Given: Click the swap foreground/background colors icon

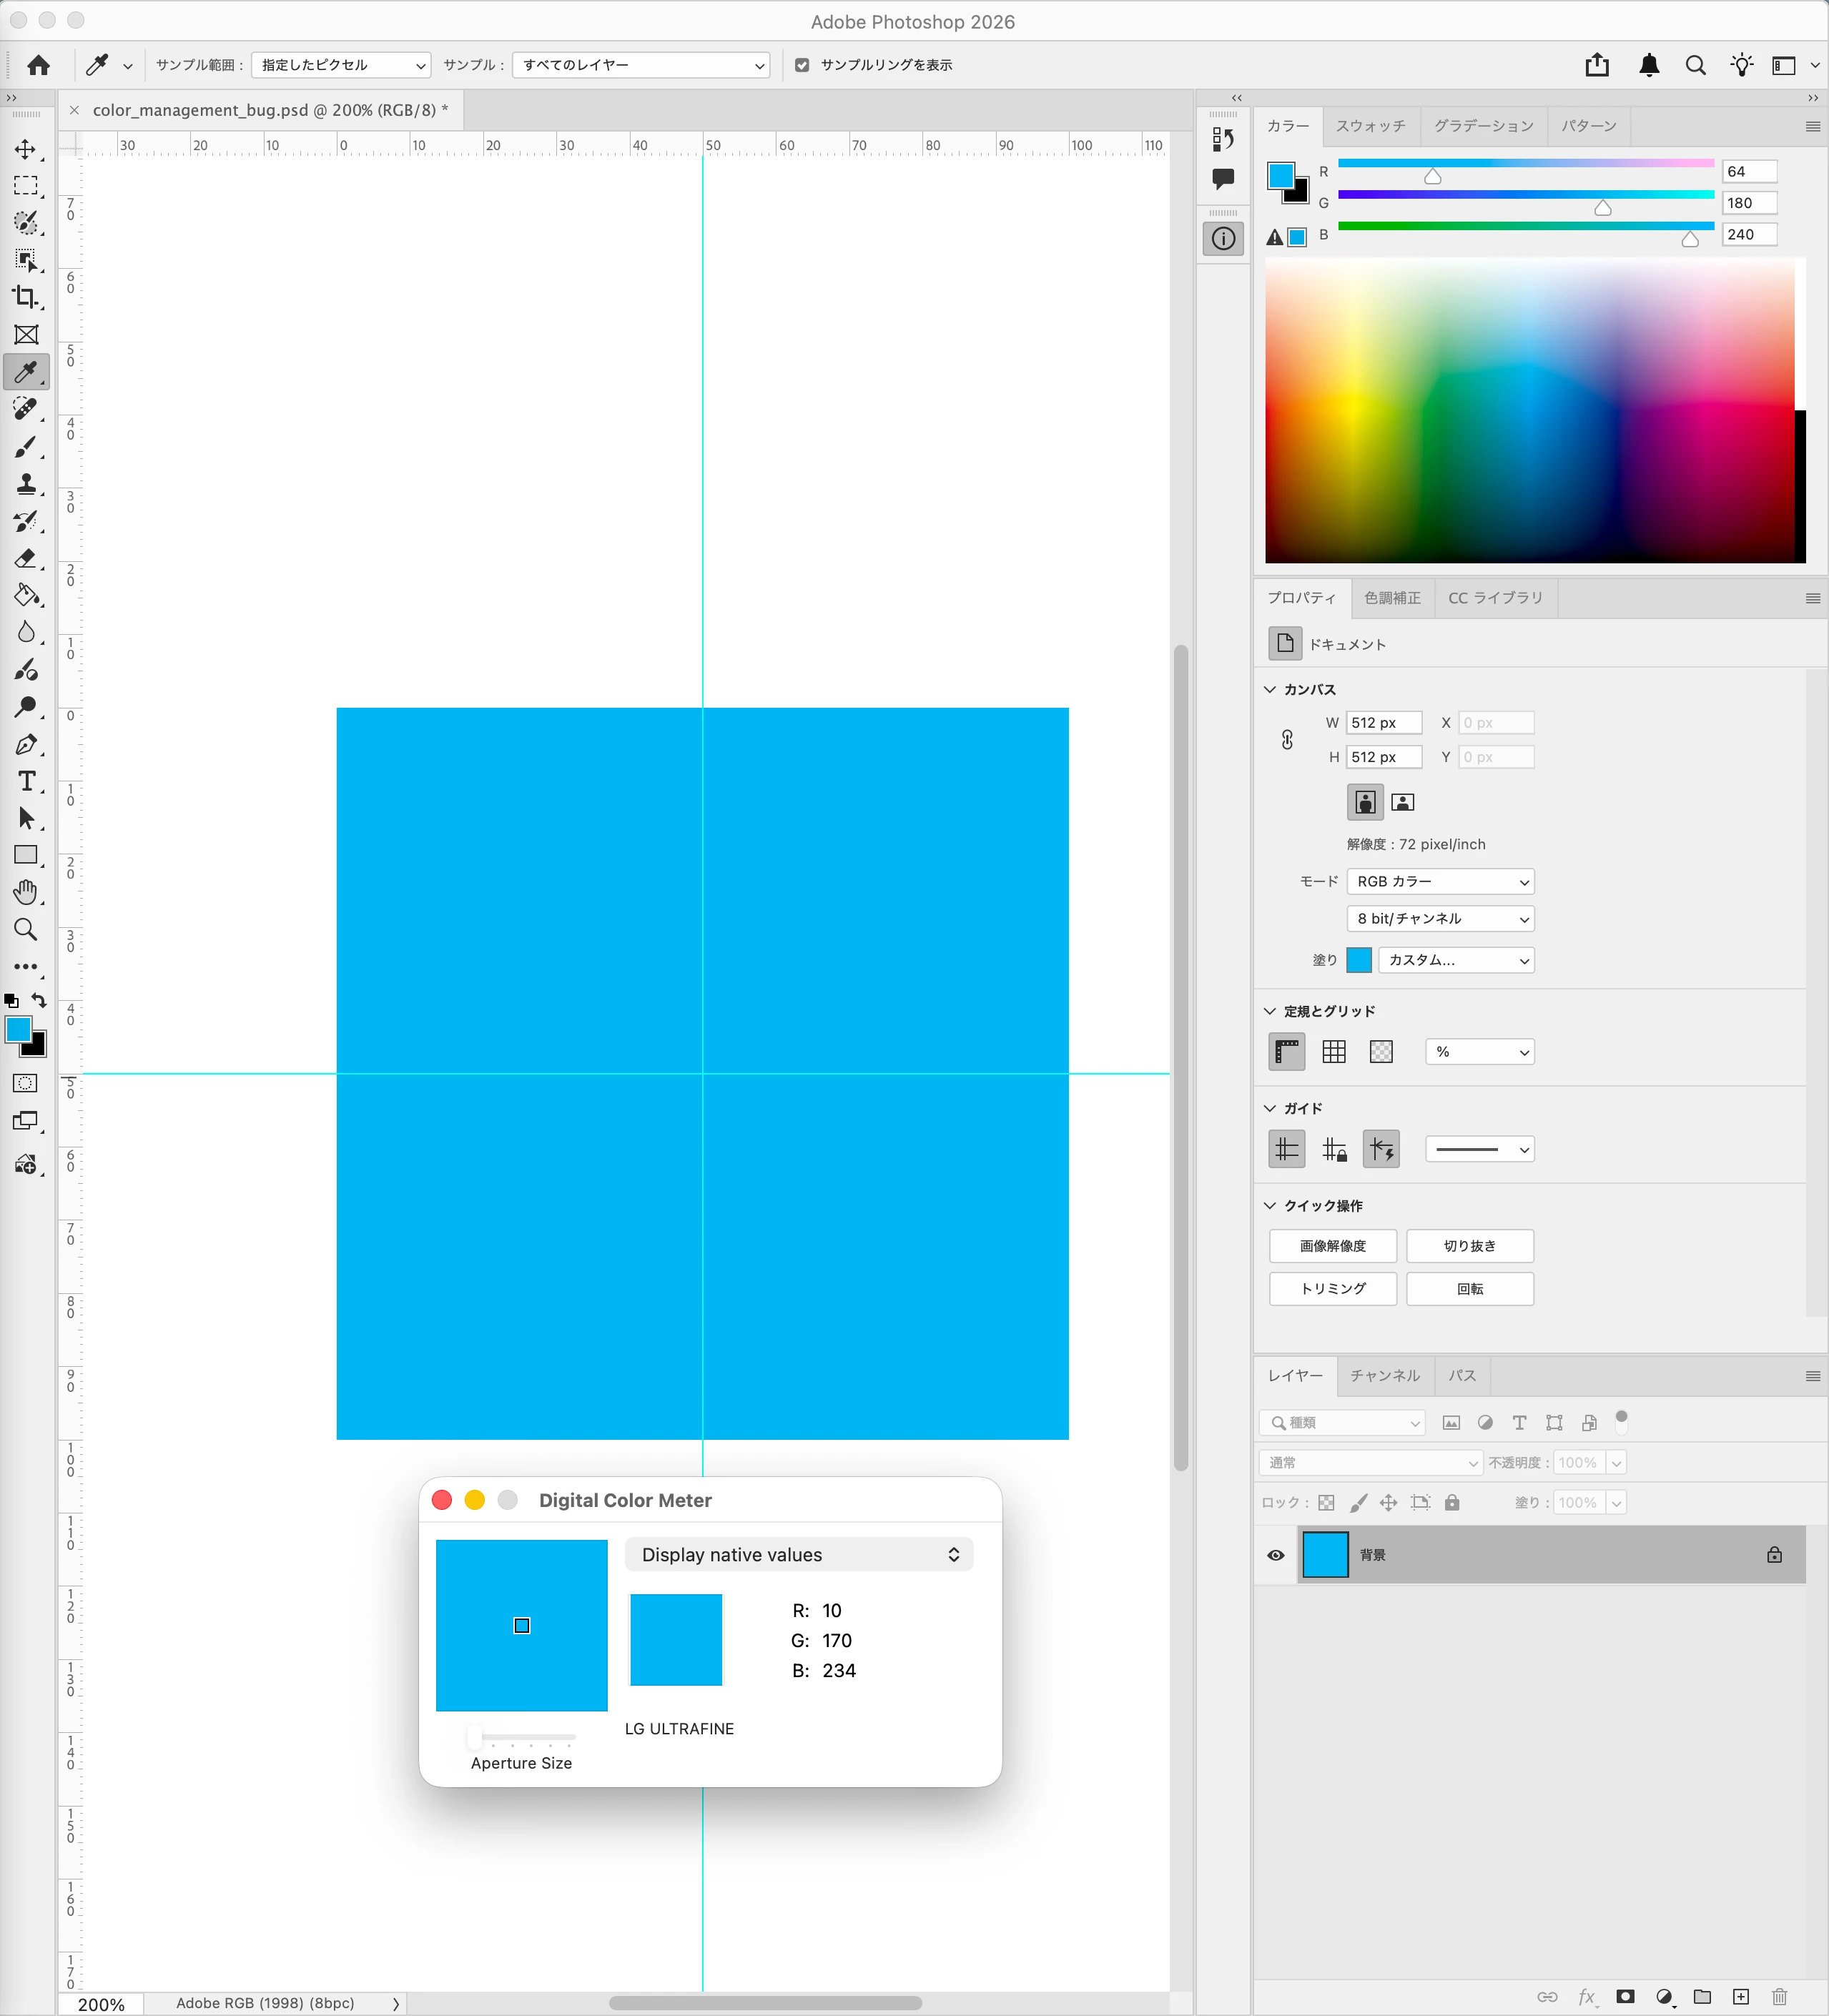Looking at the screenshot, I should point(39,1000).
